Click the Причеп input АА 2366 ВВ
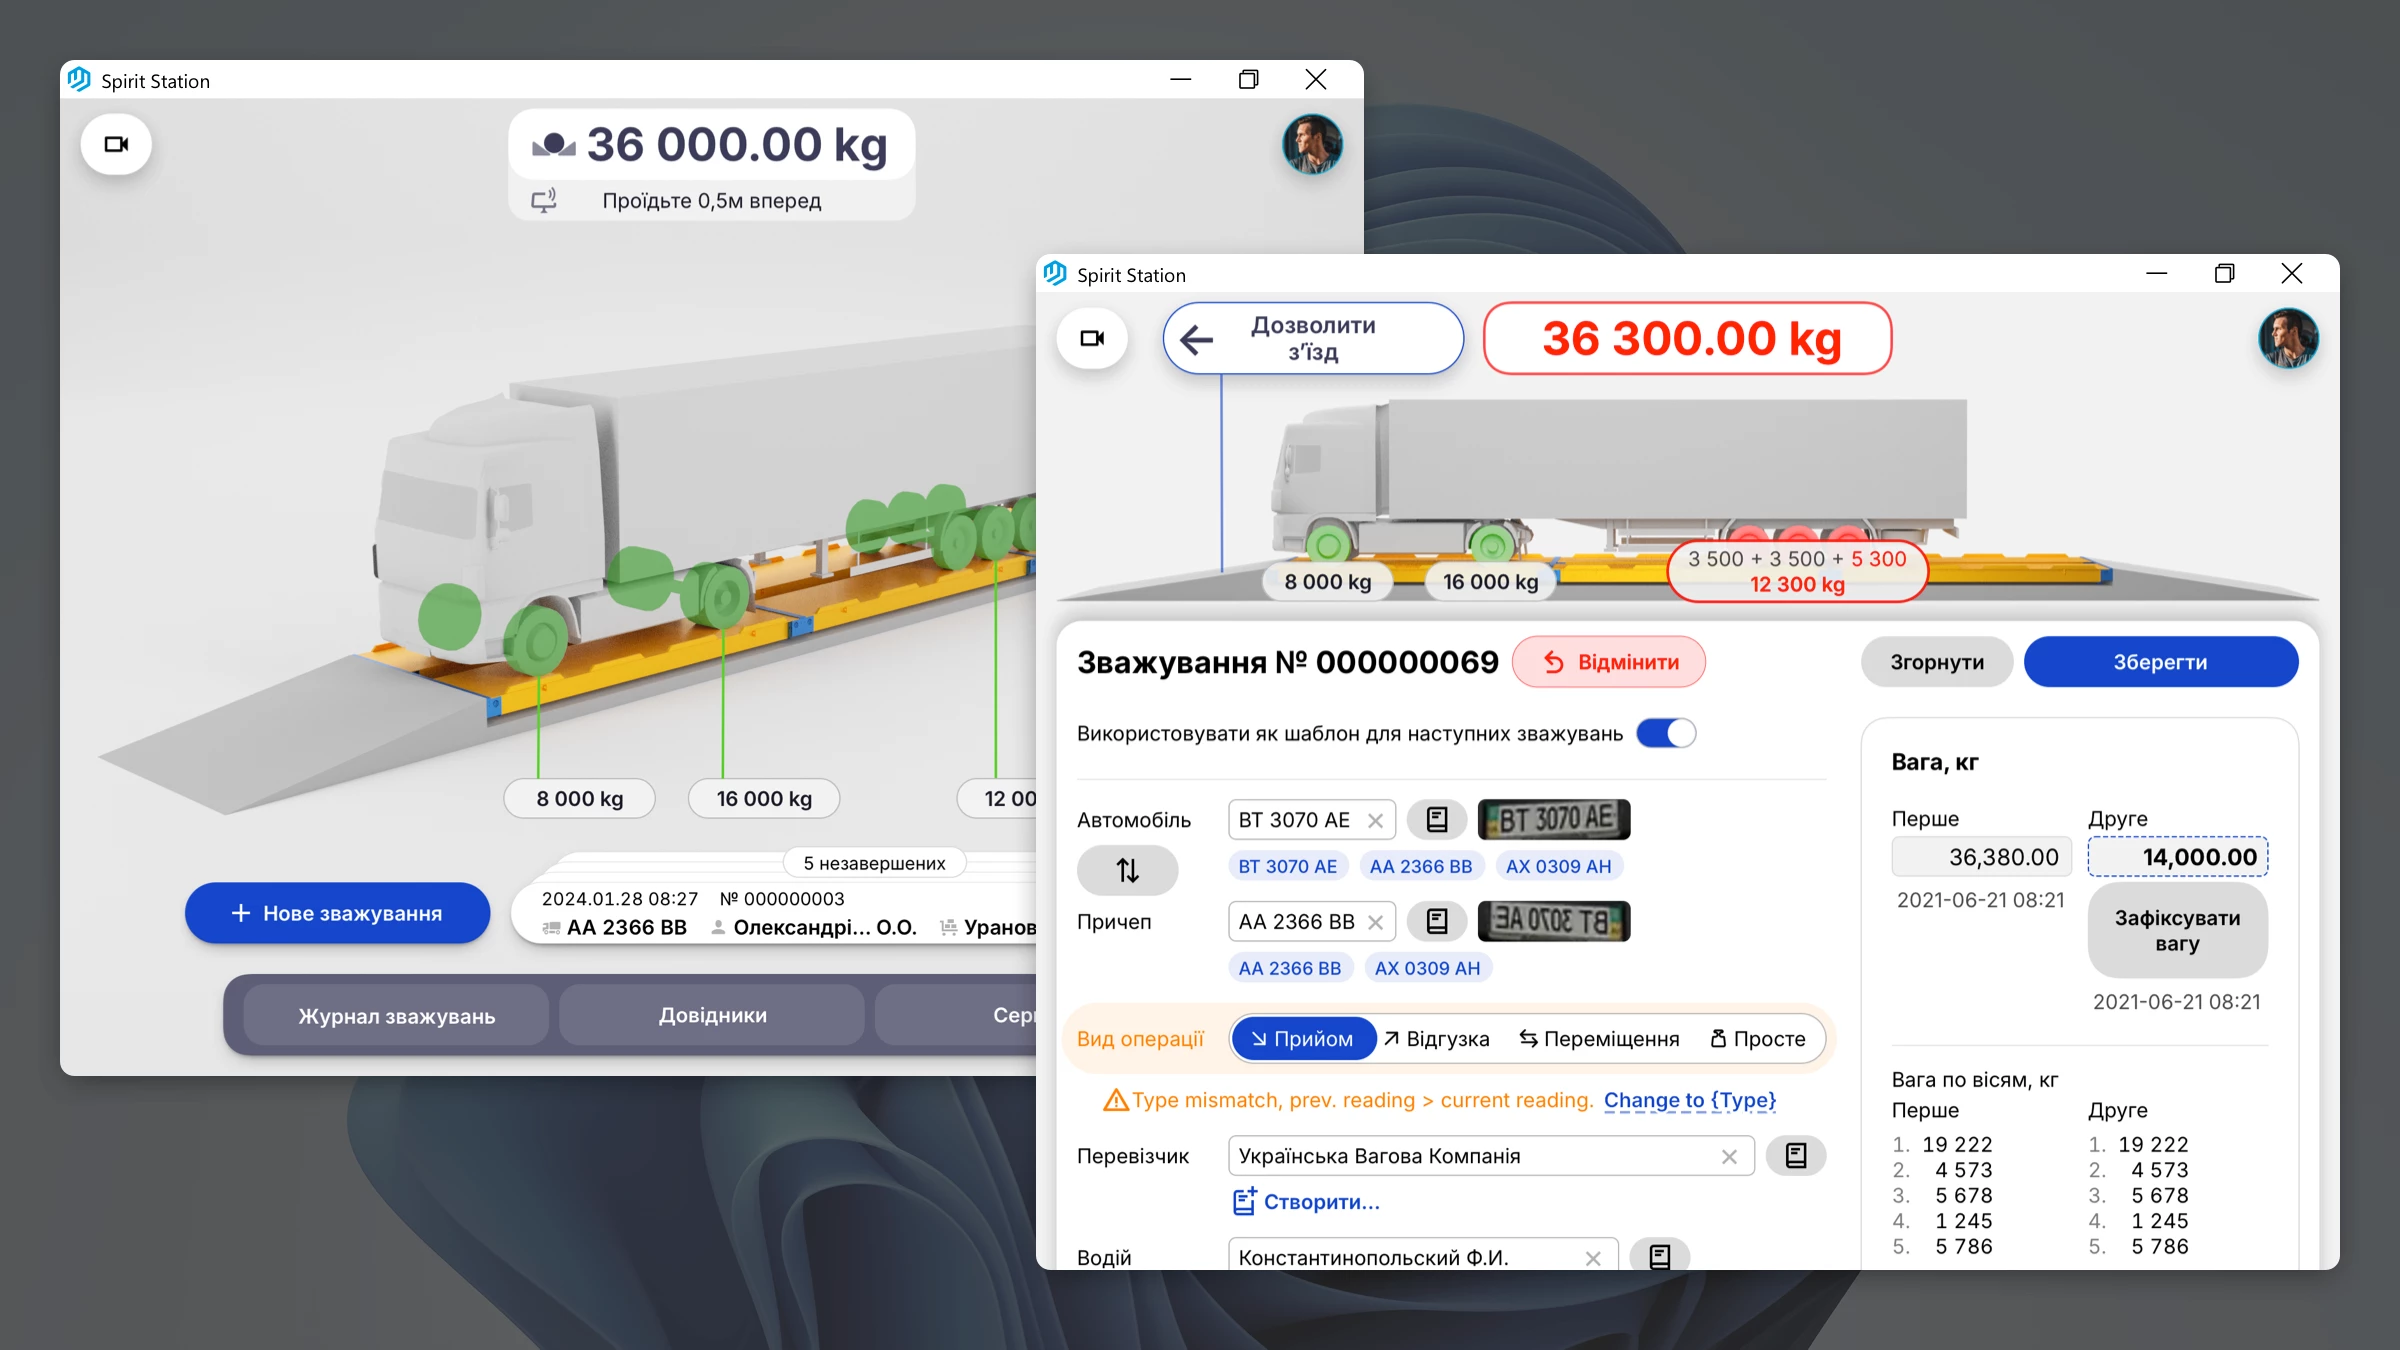The width and height of the screenshot is (2400, 1350). 1311,921
